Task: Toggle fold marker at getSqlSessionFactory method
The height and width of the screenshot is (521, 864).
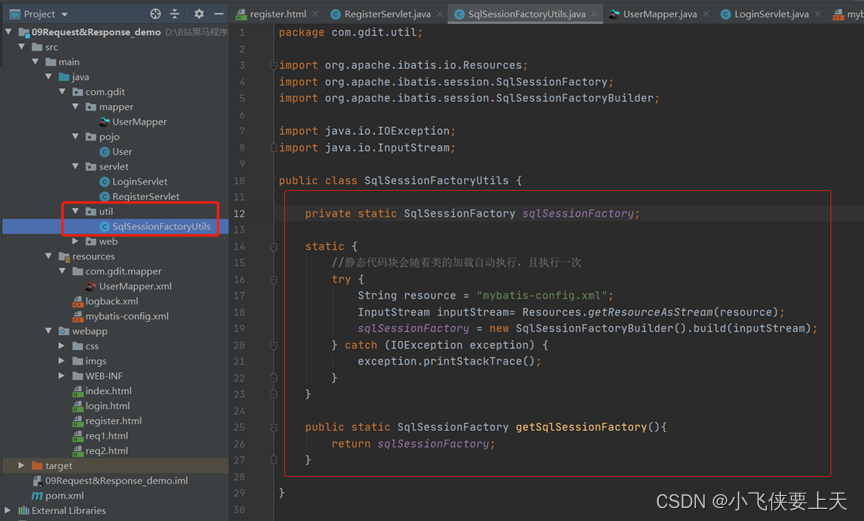Action: 274,427
